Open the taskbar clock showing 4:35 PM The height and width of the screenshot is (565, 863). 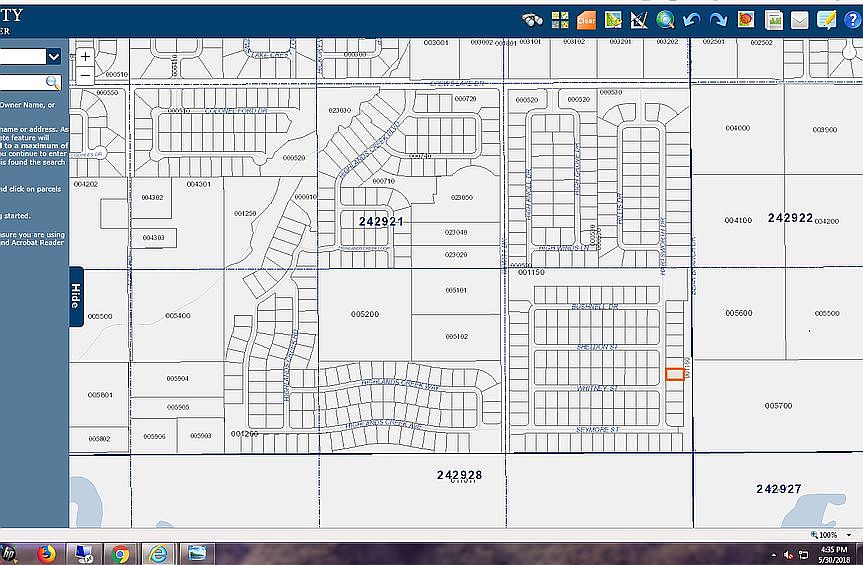pos(834,555)
